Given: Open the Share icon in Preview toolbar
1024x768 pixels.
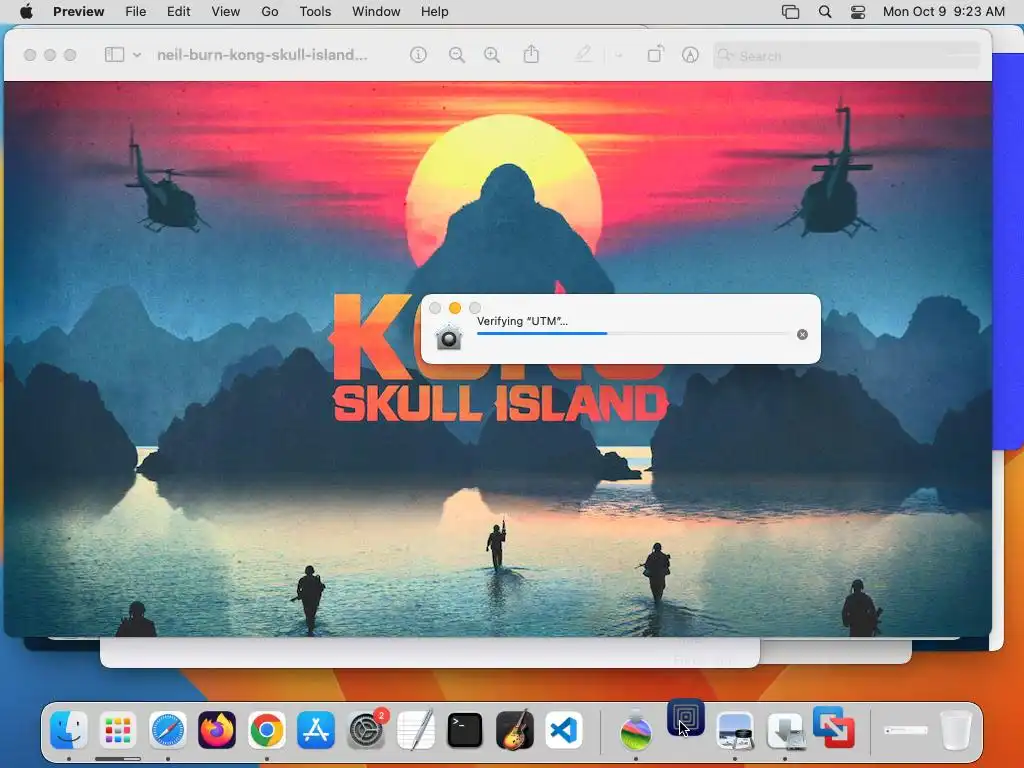Looking at the screenshot, I should pos(531,54).
